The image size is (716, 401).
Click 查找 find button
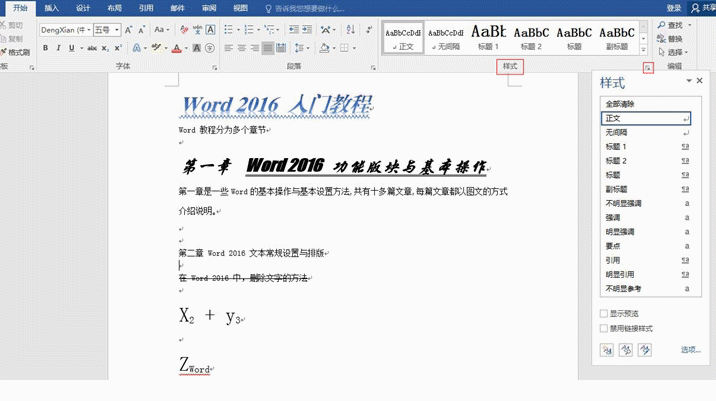click(x=671, y=25)
